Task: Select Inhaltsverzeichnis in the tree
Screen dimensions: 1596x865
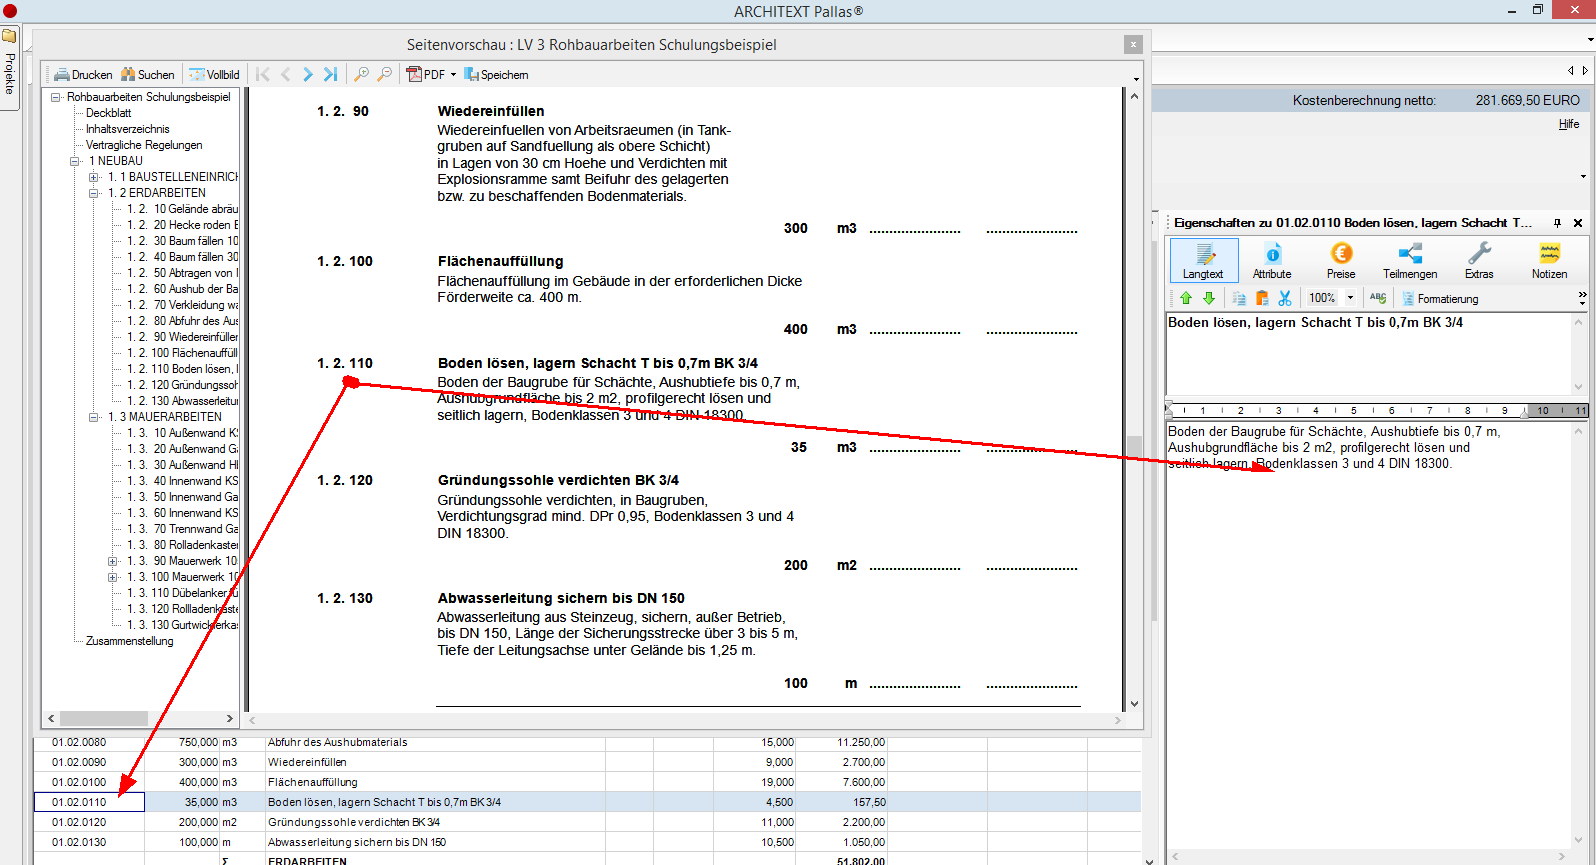Action: pos(127,129)
